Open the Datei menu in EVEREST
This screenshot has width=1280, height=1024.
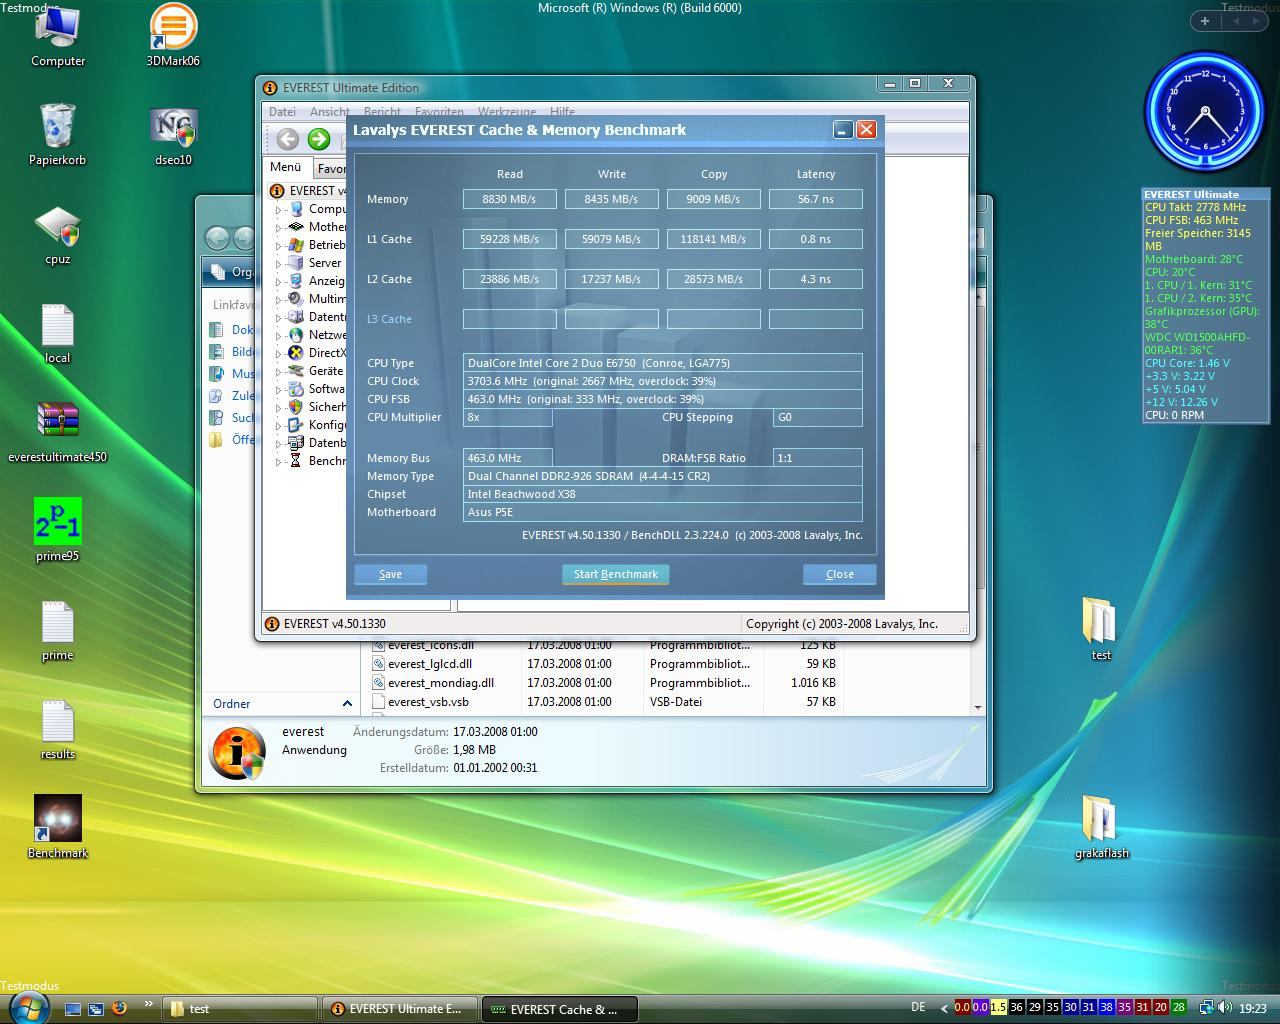282,112
